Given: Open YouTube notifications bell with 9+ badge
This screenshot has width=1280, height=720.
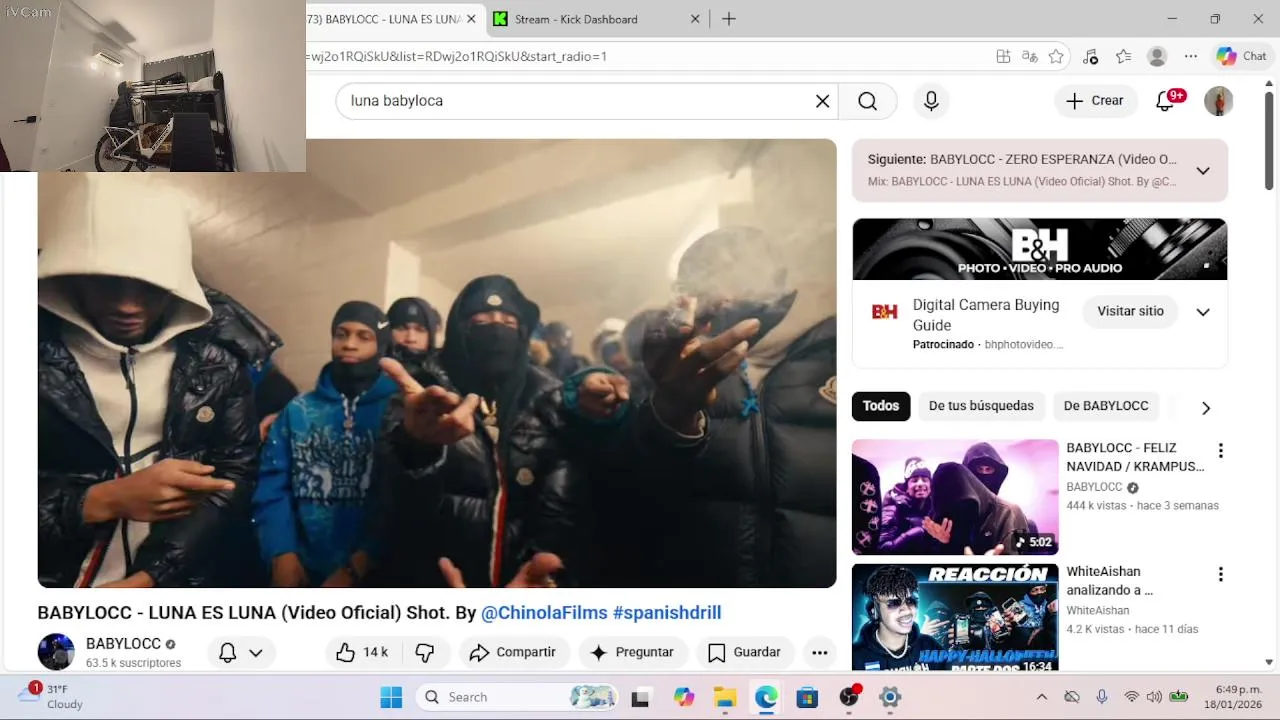Looking at the screenshot, I should pos(1167,100).
